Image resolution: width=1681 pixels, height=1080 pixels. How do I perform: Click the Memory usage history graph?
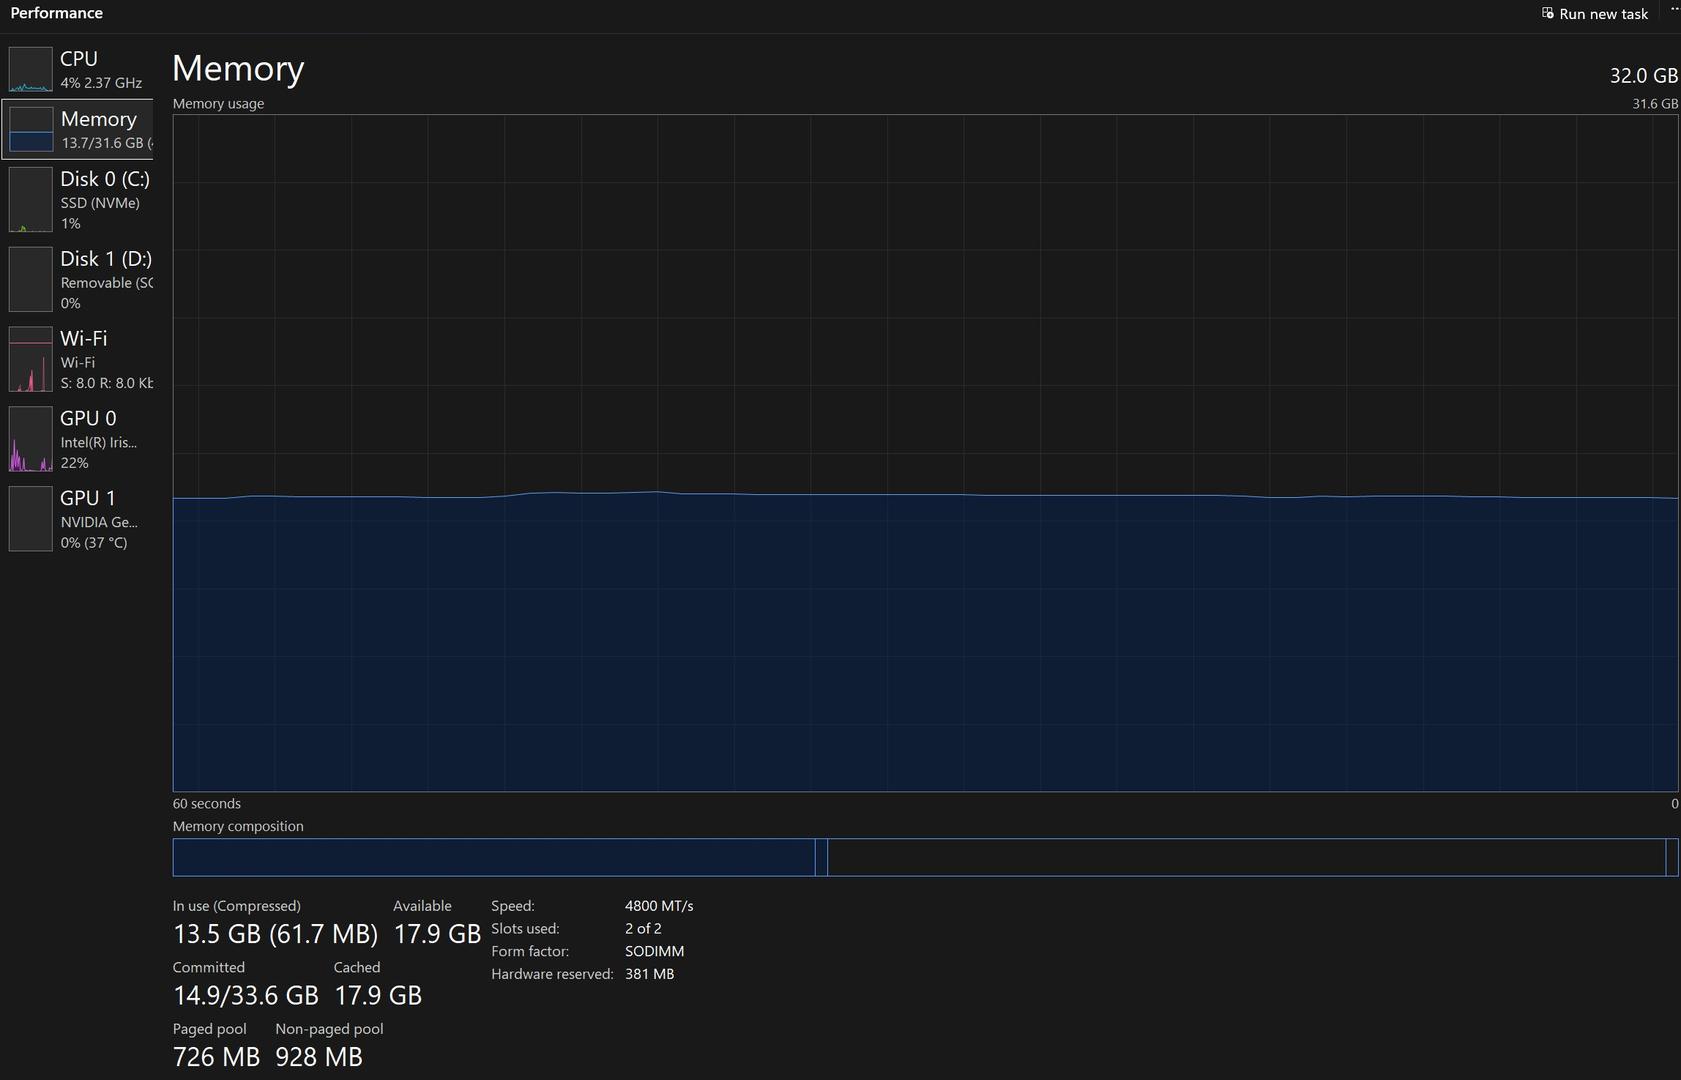coord(925,453)
